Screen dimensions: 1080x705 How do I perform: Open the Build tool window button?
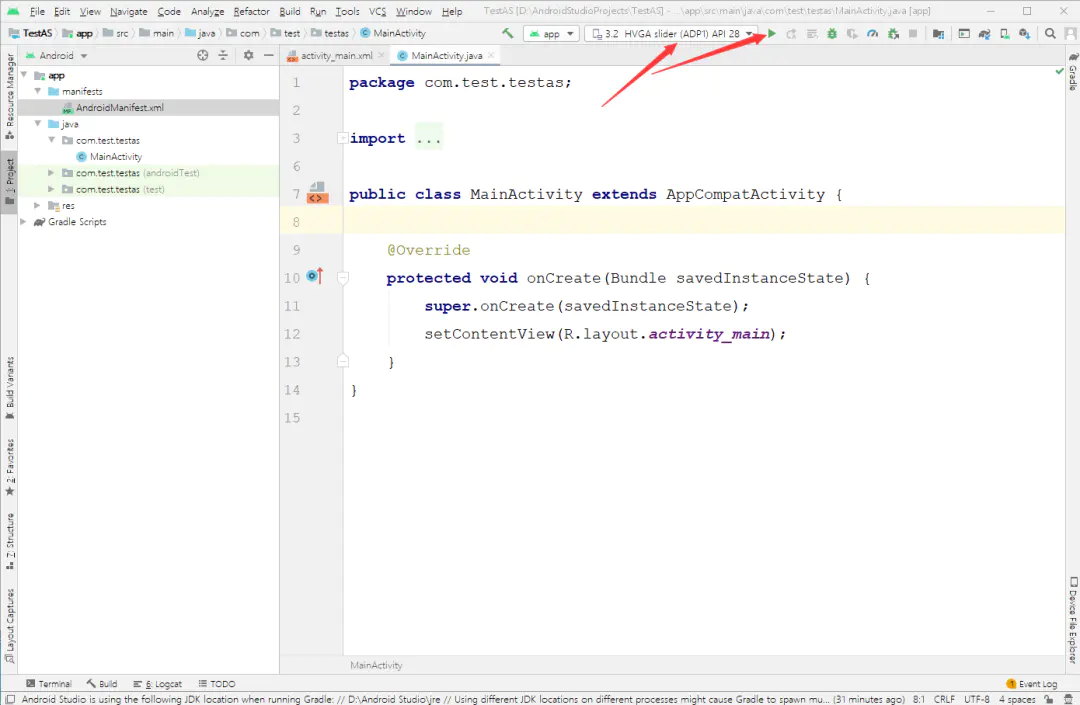(x=102, y=684)
